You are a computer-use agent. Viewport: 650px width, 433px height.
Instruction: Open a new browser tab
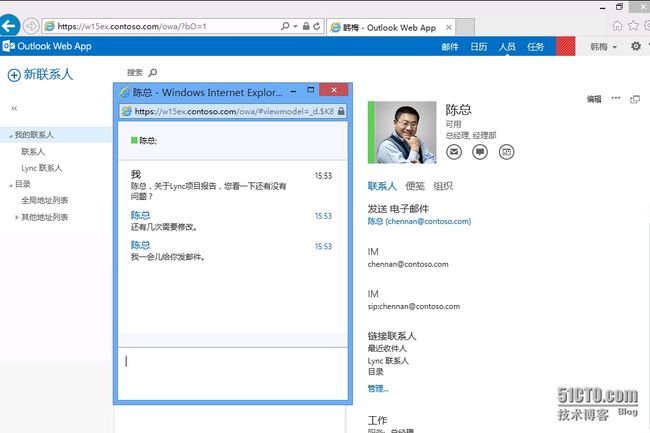465,27
